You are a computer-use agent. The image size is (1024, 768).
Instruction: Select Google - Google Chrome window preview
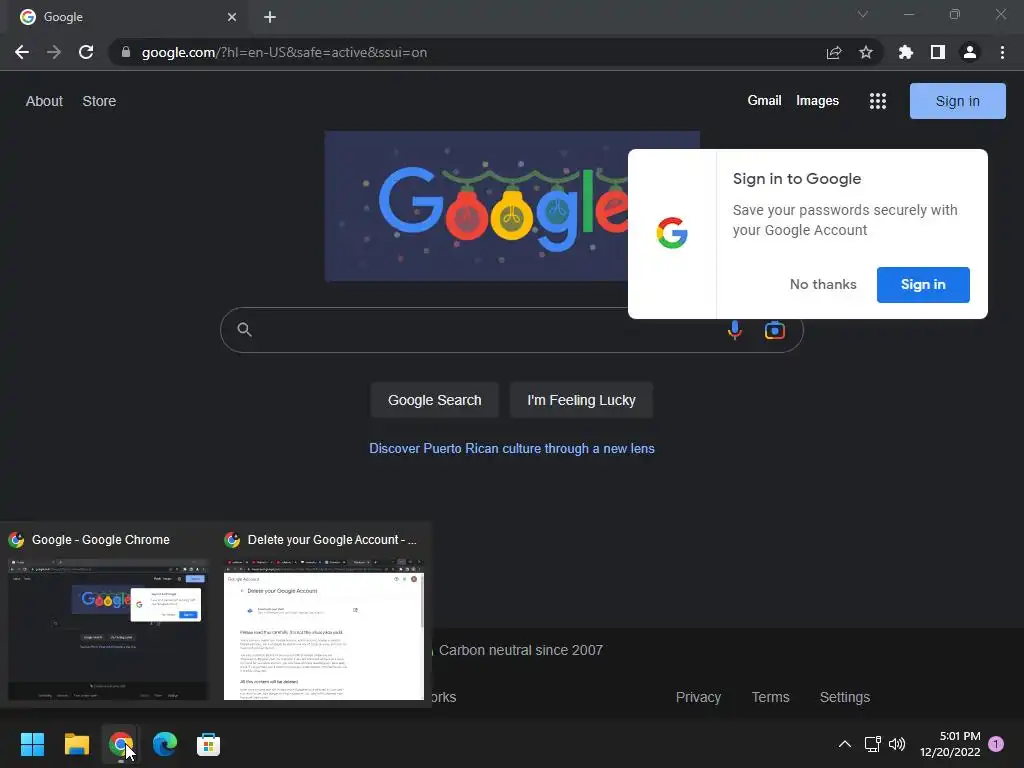tap(108, 616)
